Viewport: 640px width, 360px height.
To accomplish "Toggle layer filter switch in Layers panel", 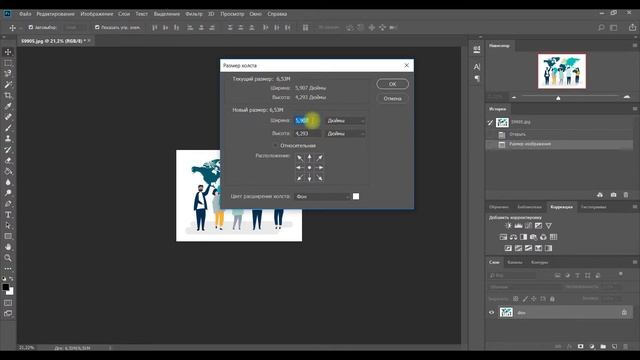I will tap(620, 274).
